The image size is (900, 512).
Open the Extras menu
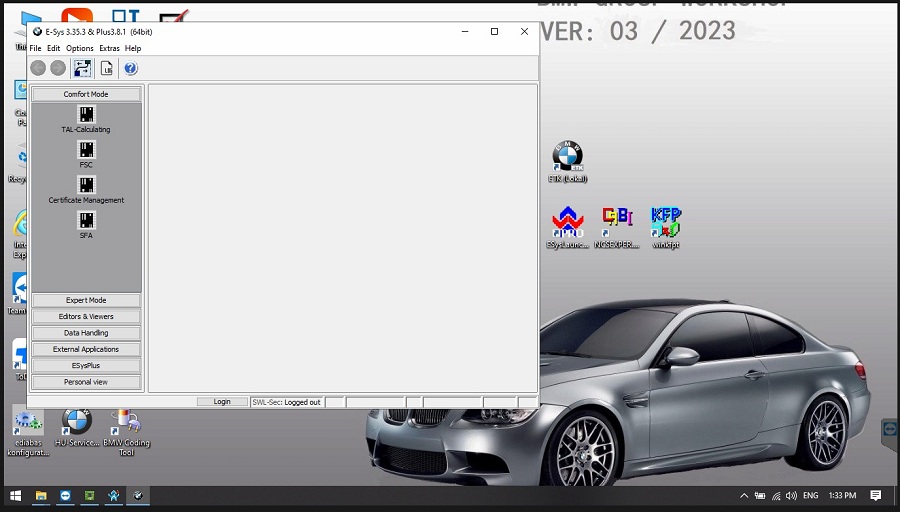pyautogui.click(x=109, y=48)
